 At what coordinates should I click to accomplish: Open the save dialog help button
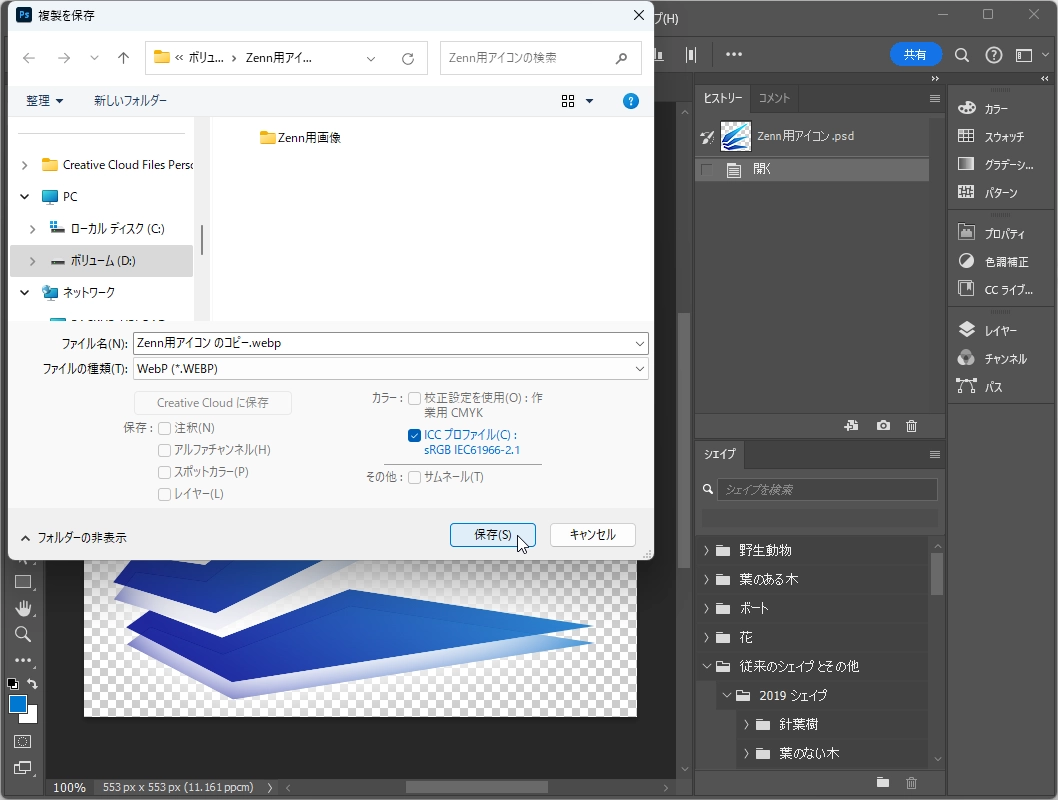pos(630,101)
